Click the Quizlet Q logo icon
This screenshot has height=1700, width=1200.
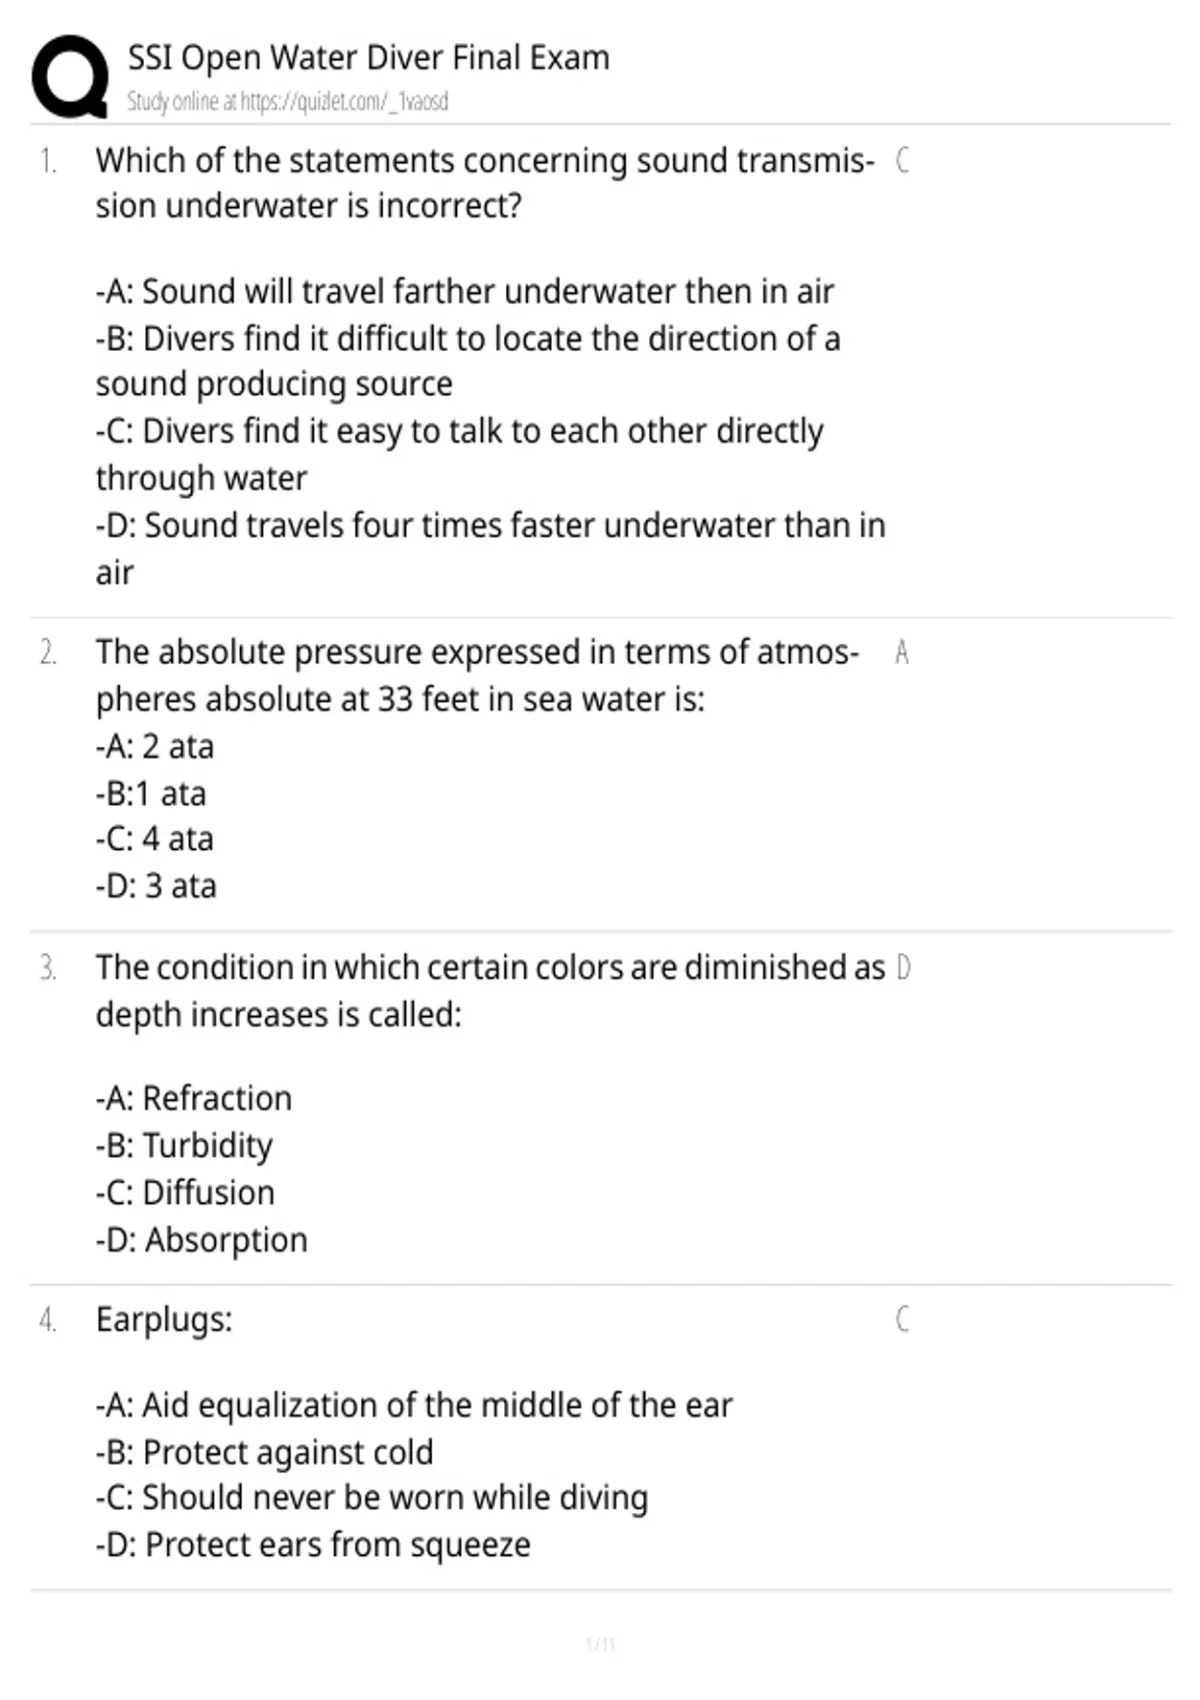coord(70,77)
